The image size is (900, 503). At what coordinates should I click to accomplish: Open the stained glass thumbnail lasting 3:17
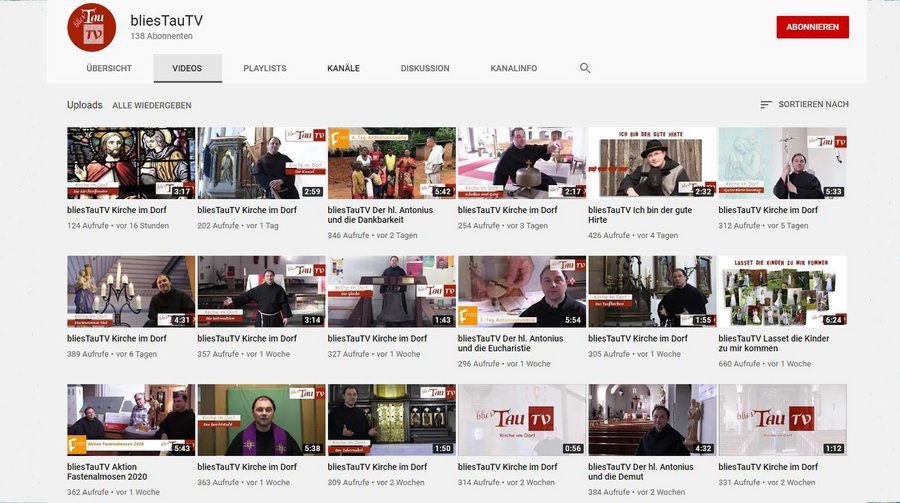click(x=131, y=163)
